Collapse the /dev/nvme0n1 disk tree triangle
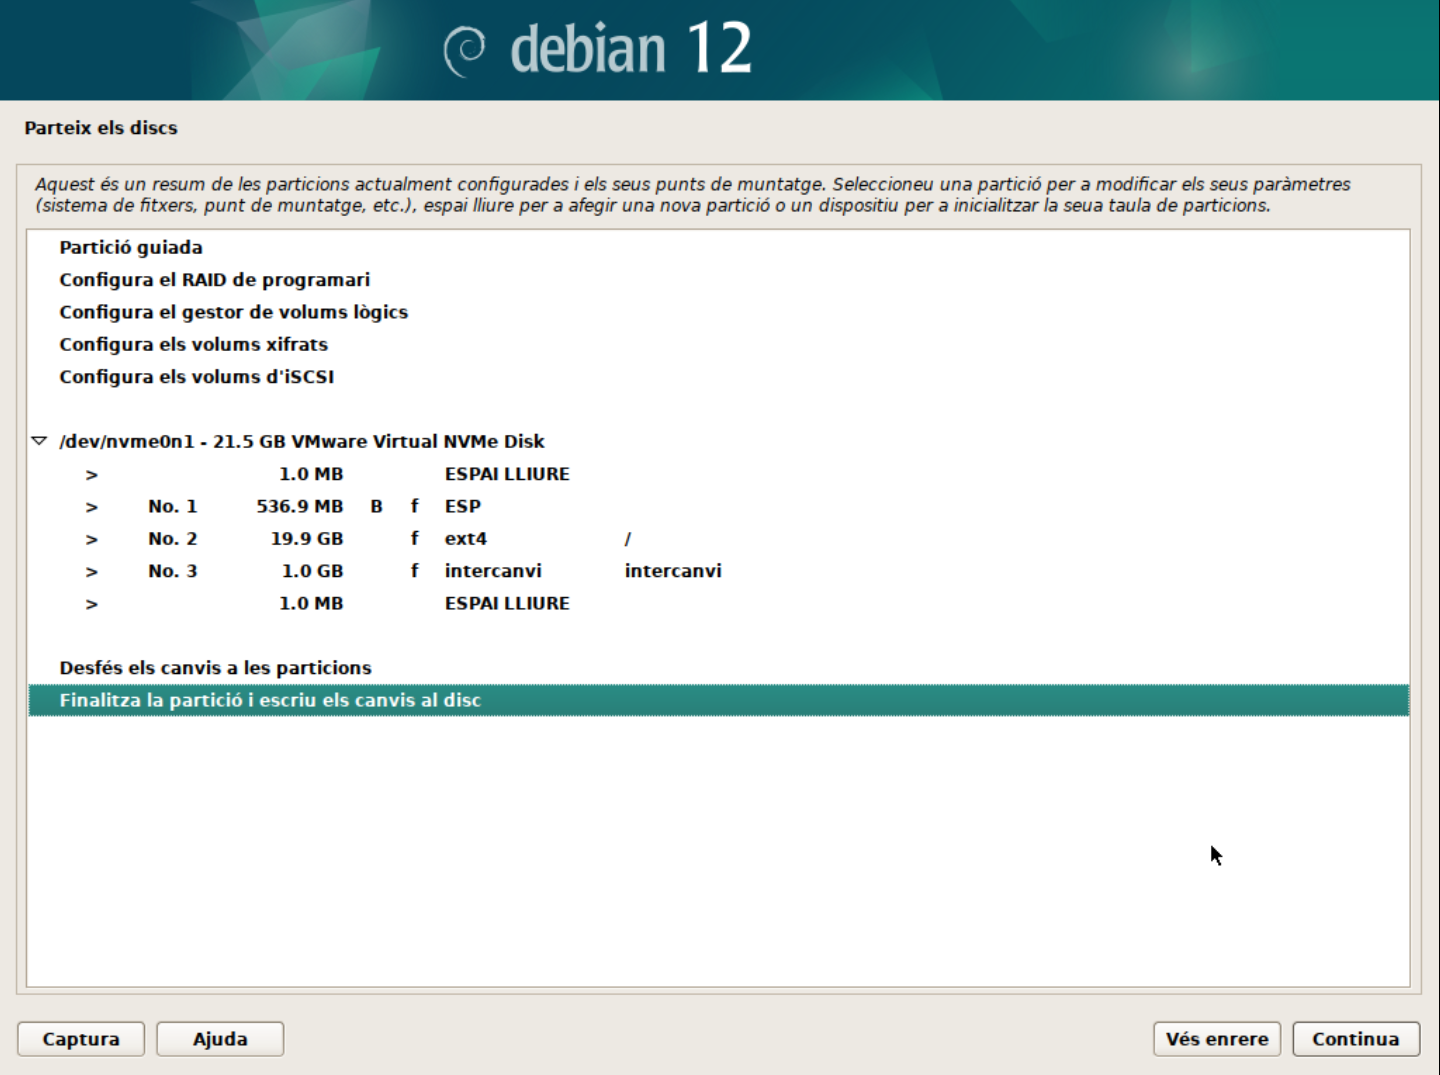 click(39, 441)
